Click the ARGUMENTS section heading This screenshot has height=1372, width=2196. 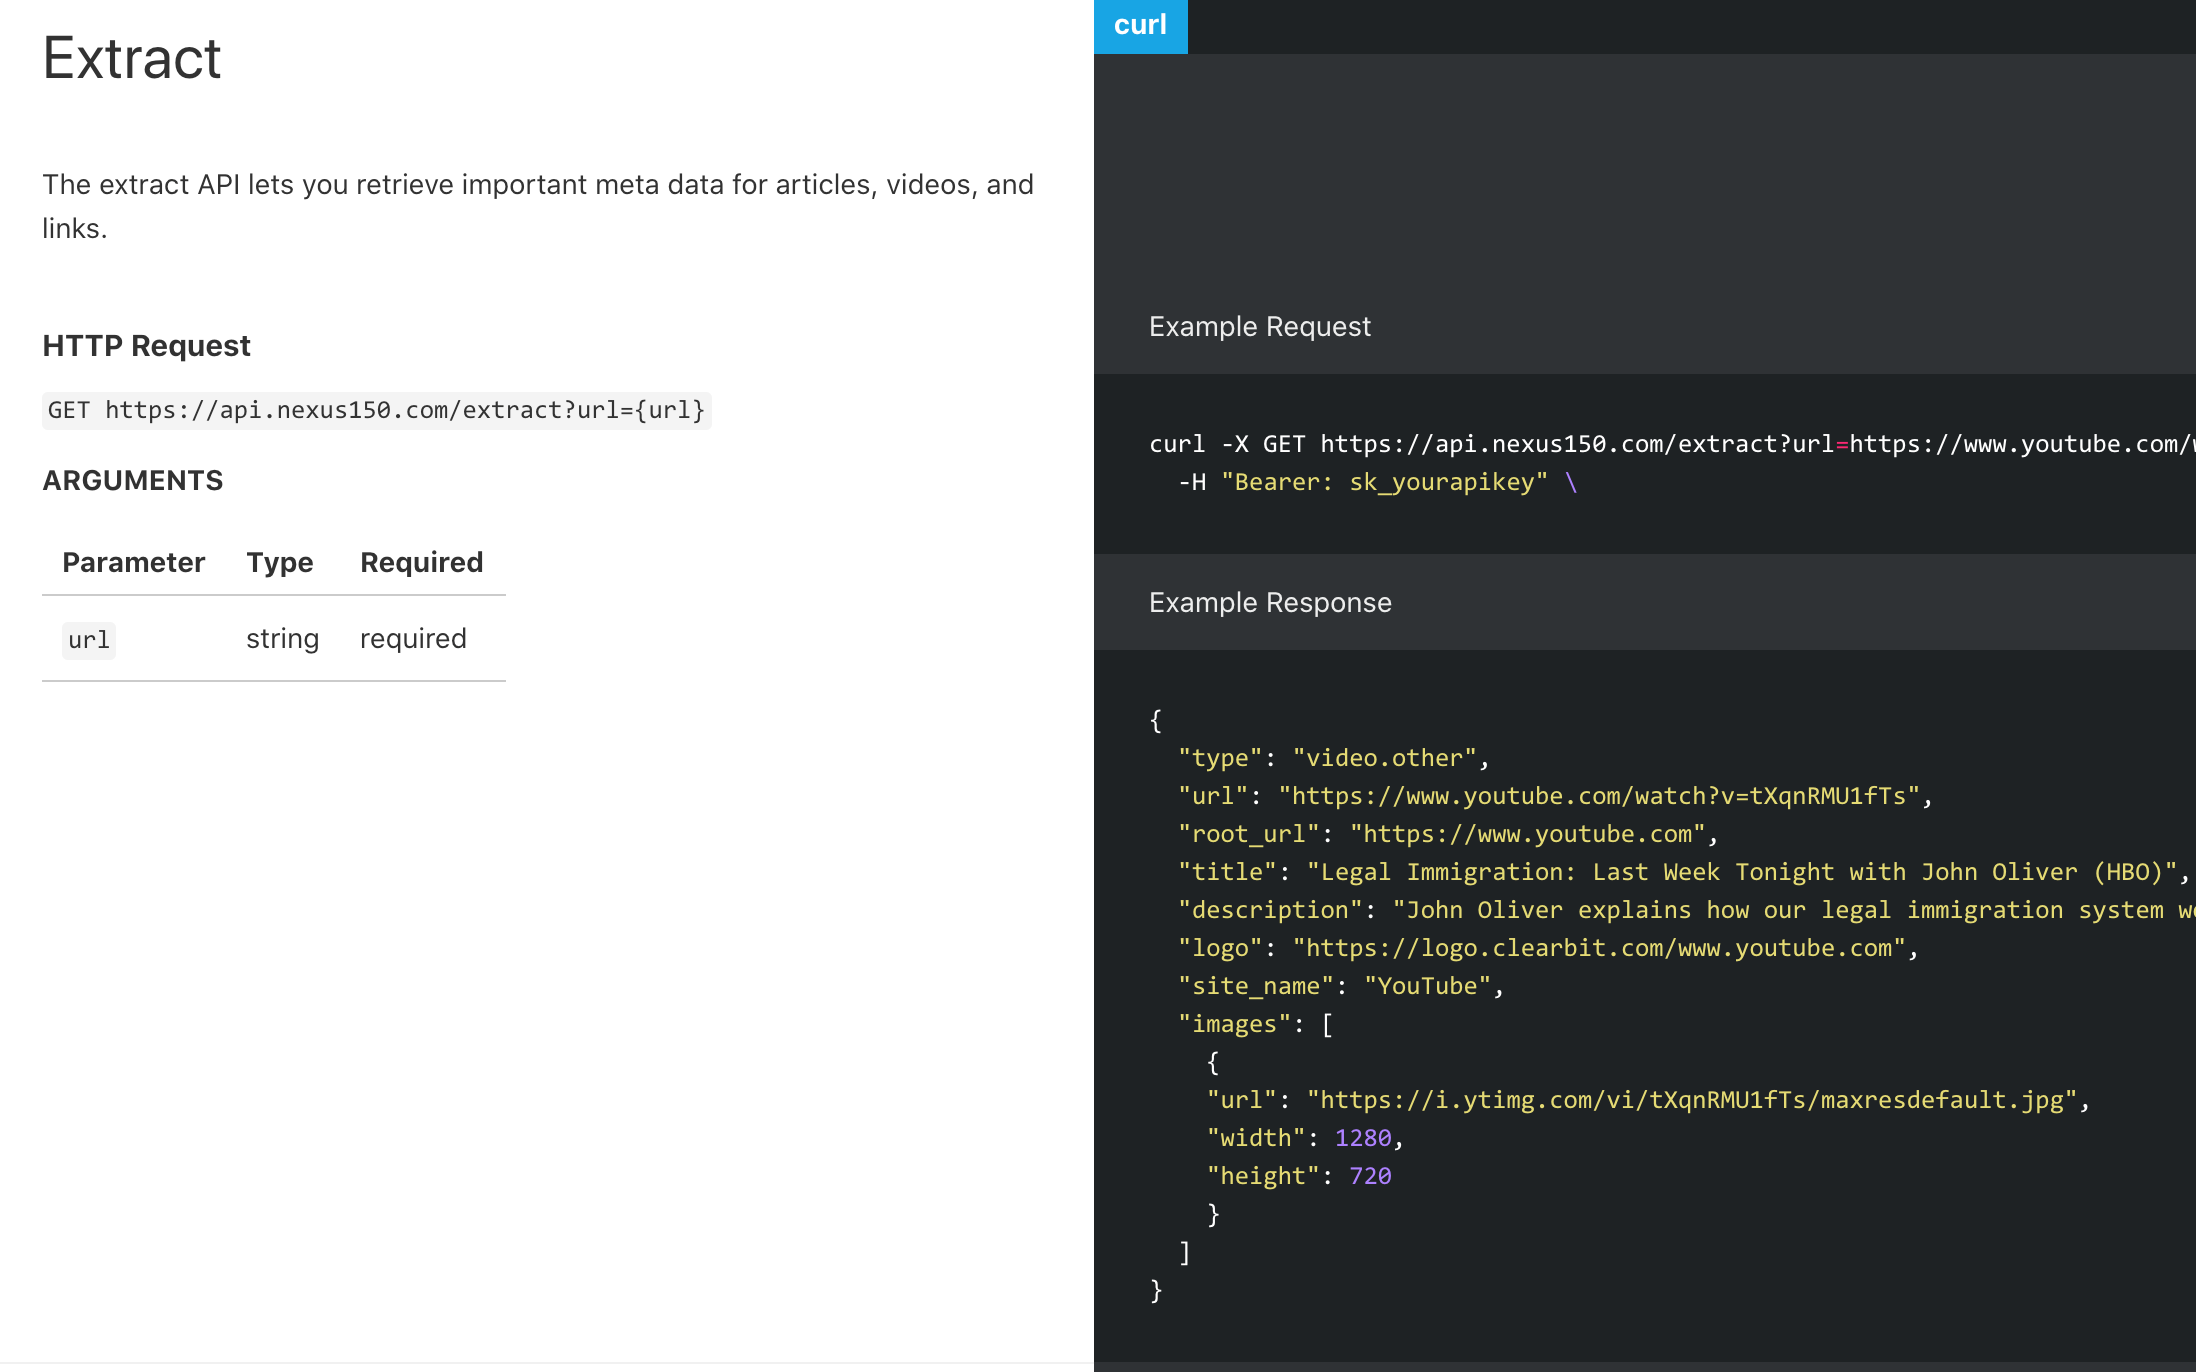[x=132, y=481]
